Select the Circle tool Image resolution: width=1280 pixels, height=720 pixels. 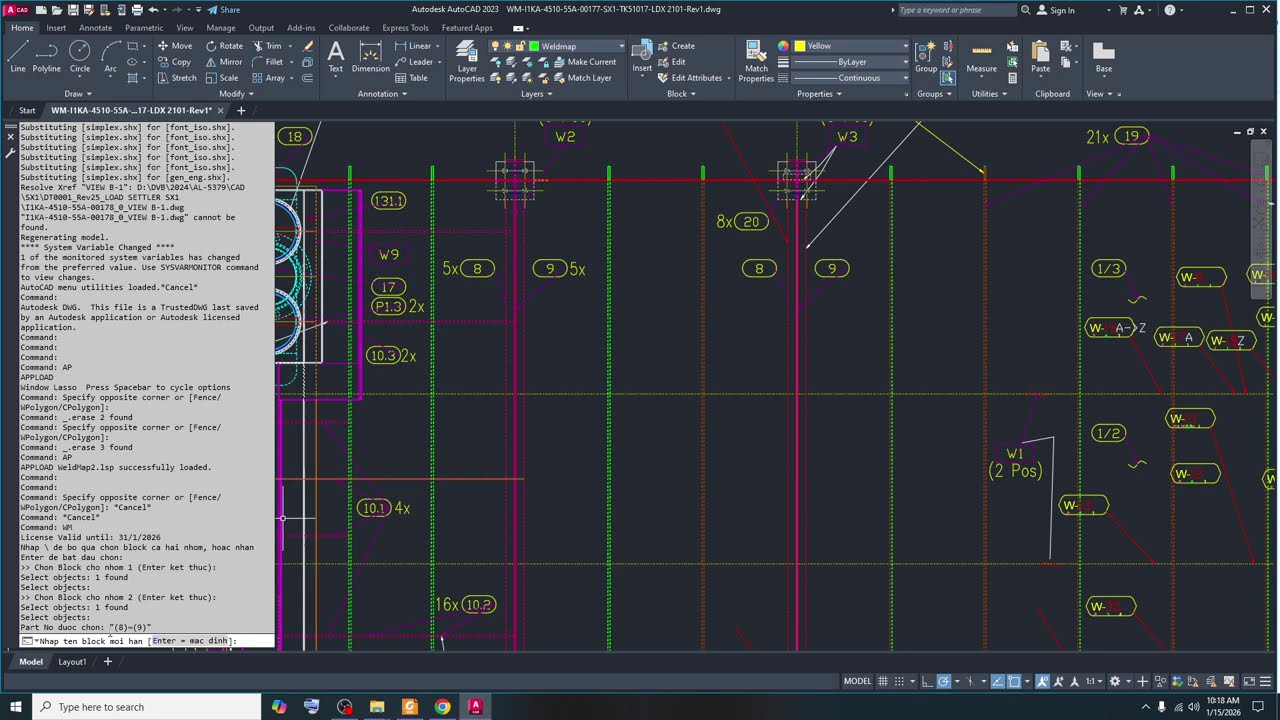[x=80, y=56]
